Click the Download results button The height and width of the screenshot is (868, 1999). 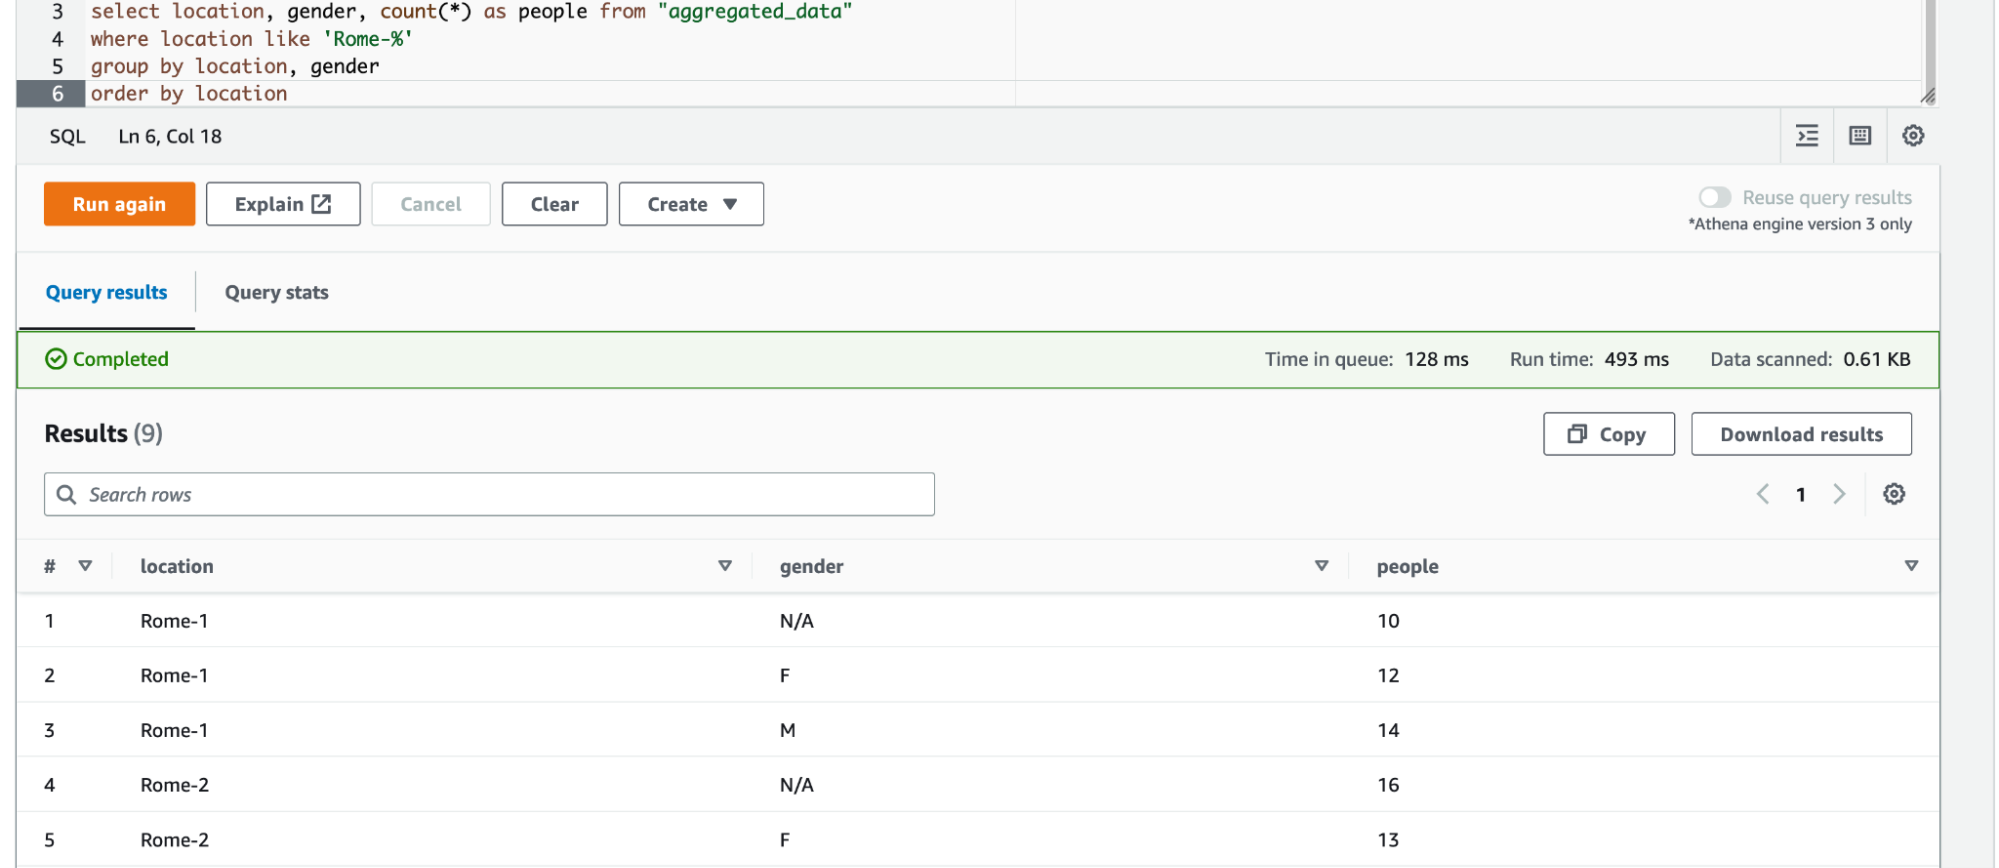(1800, 434)
